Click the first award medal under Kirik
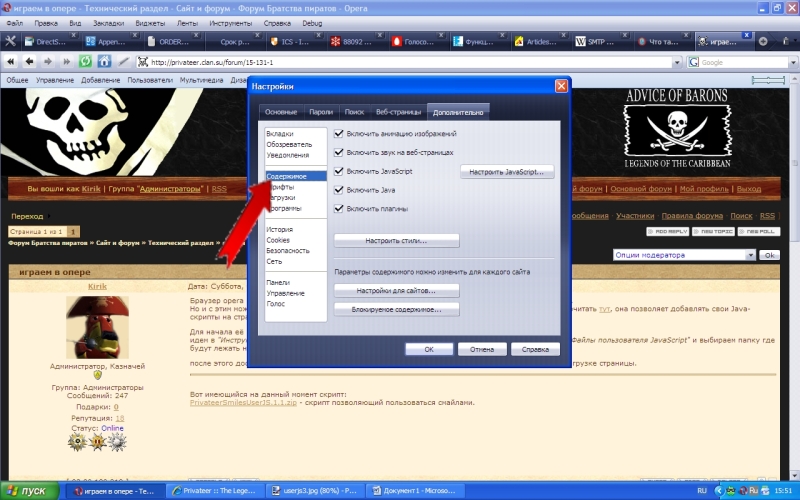 point(78,442)
